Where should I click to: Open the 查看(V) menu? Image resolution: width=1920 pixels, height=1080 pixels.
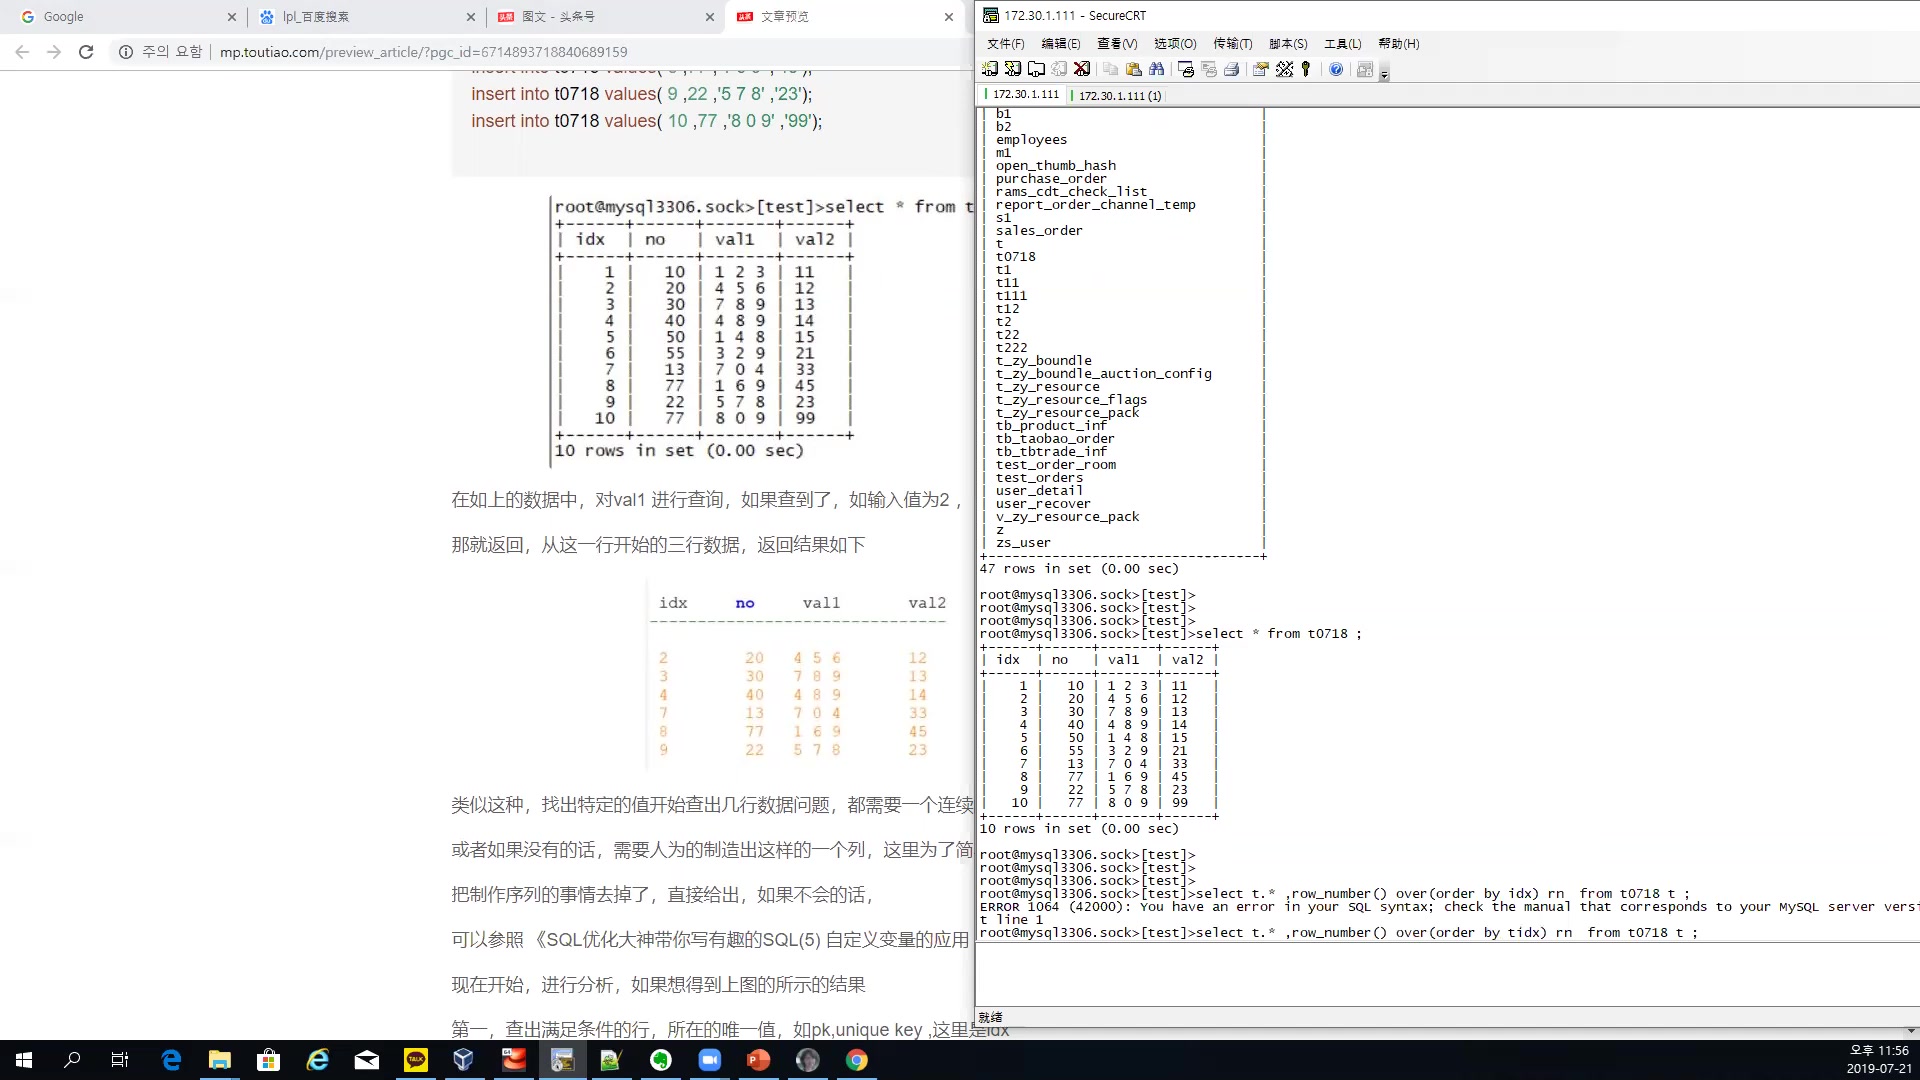(x=1117, y=44)
